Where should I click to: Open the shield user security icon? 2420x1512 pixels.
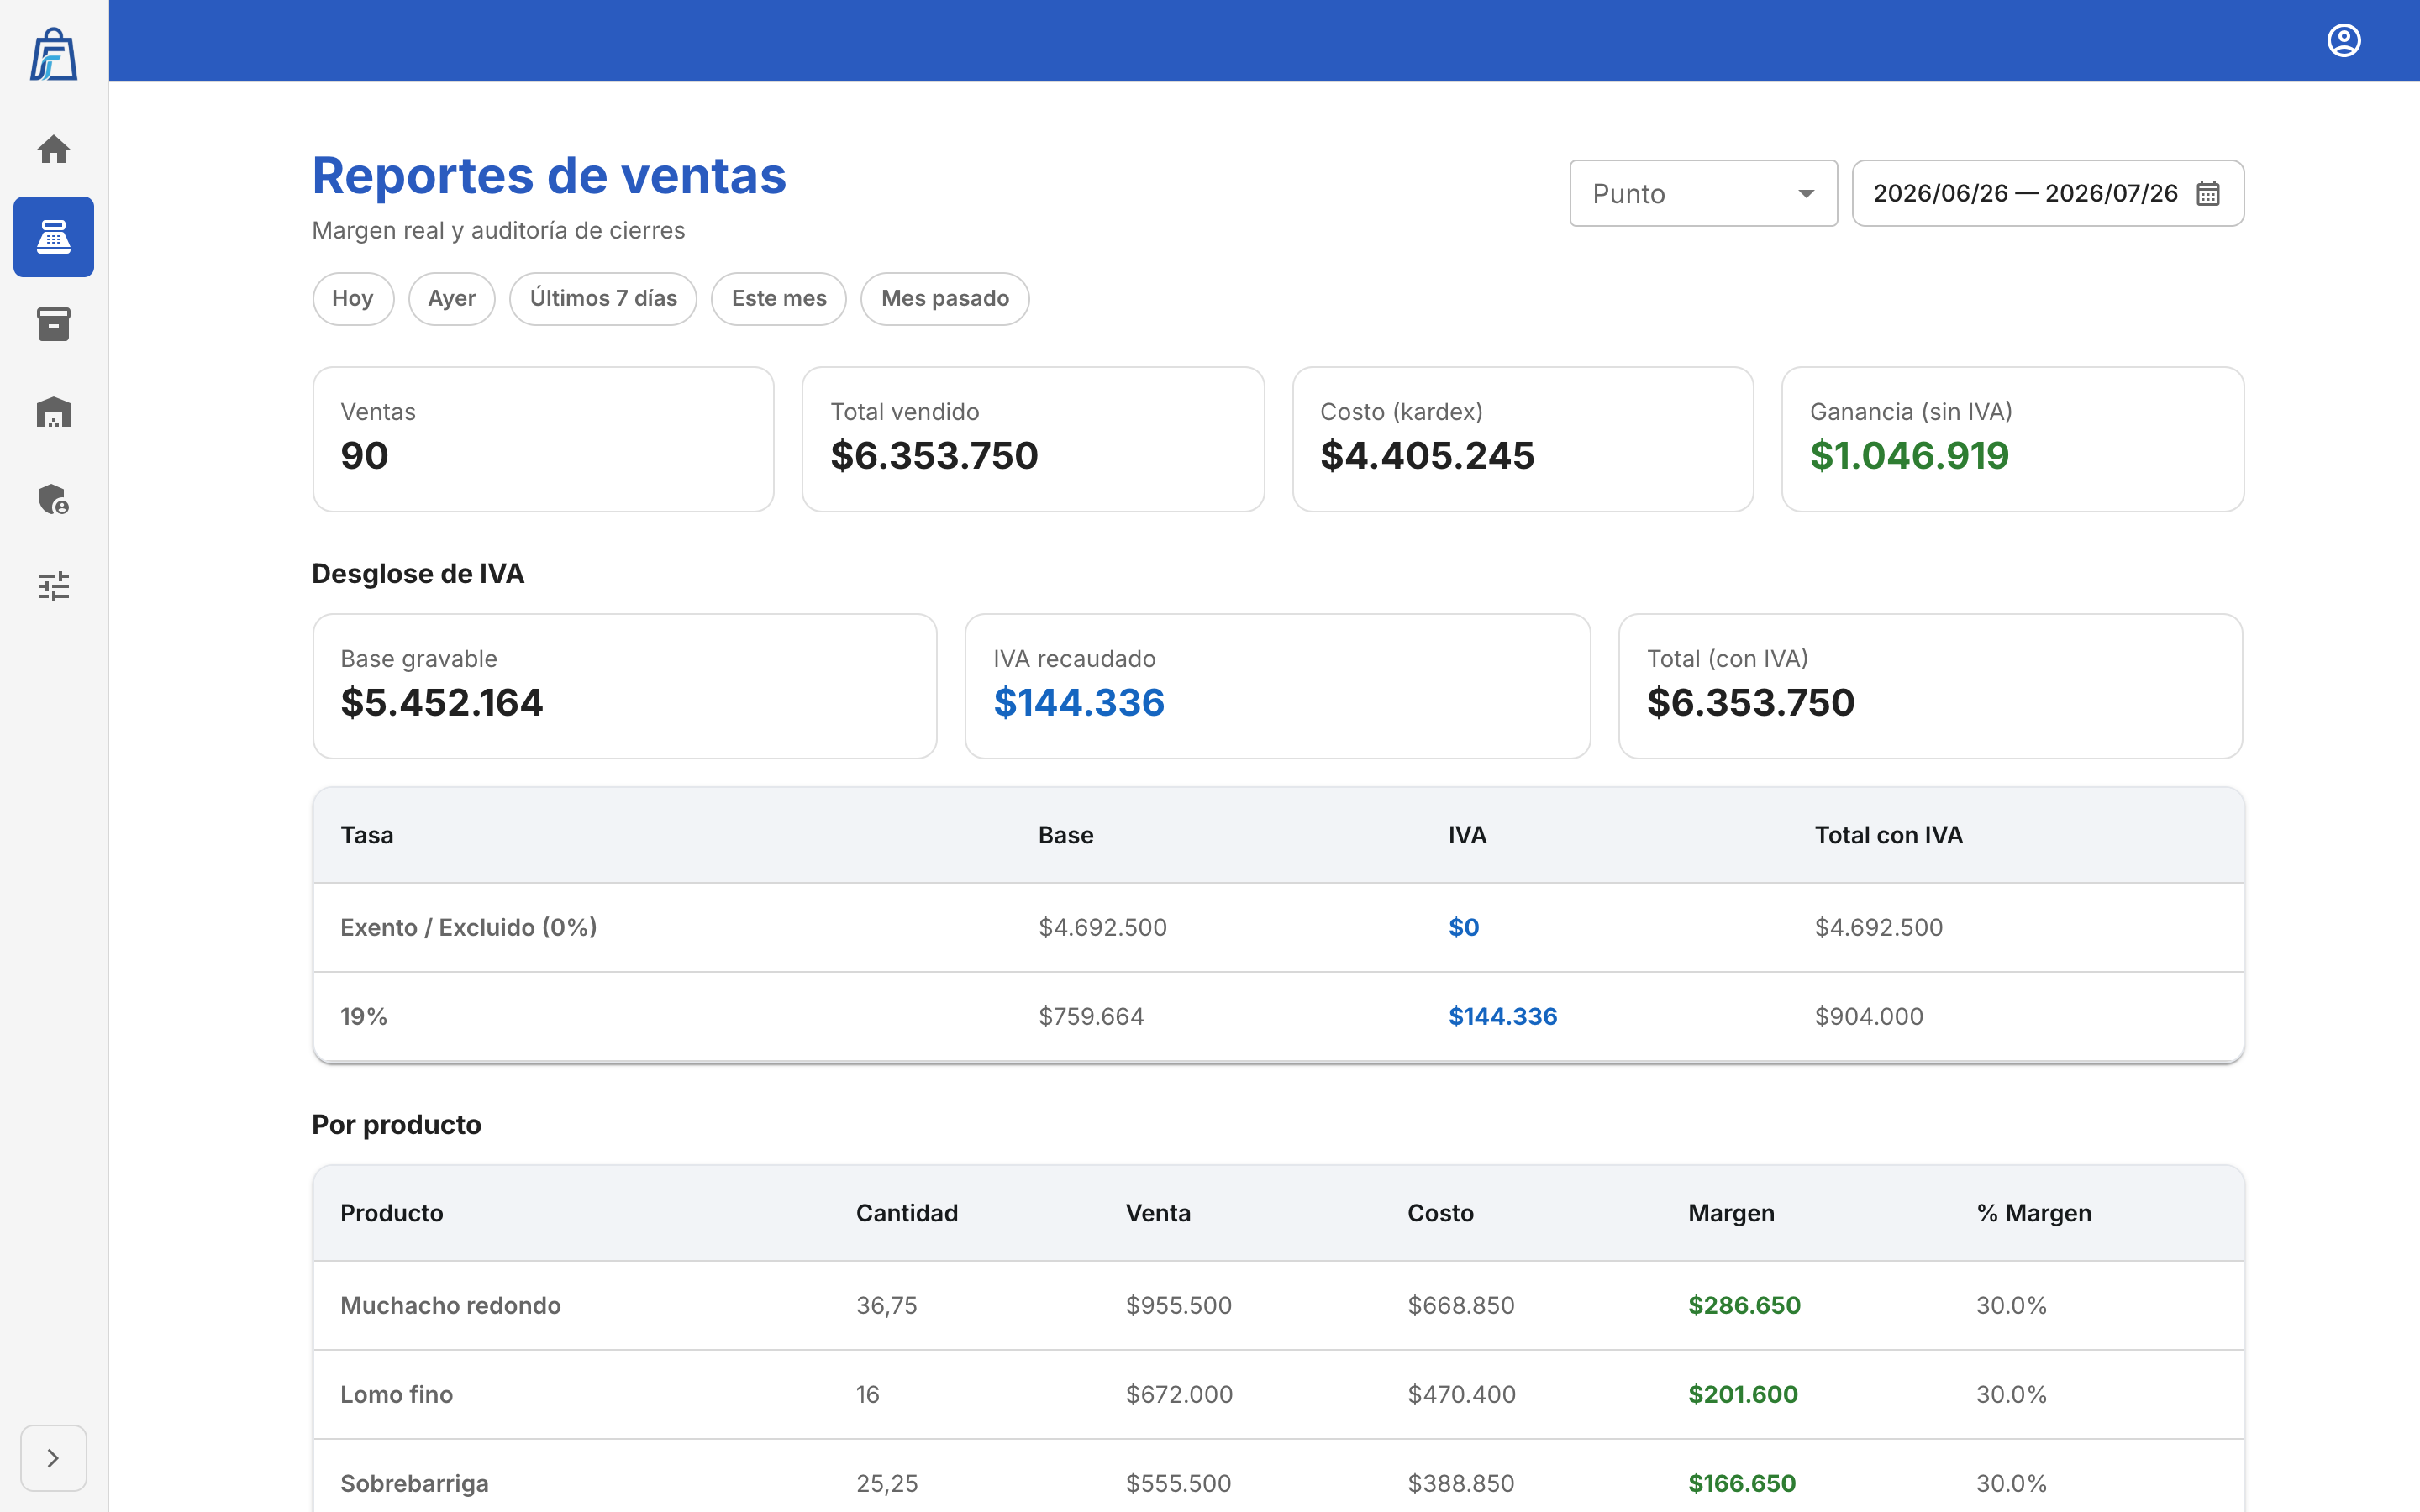click(x=54, y=499)
